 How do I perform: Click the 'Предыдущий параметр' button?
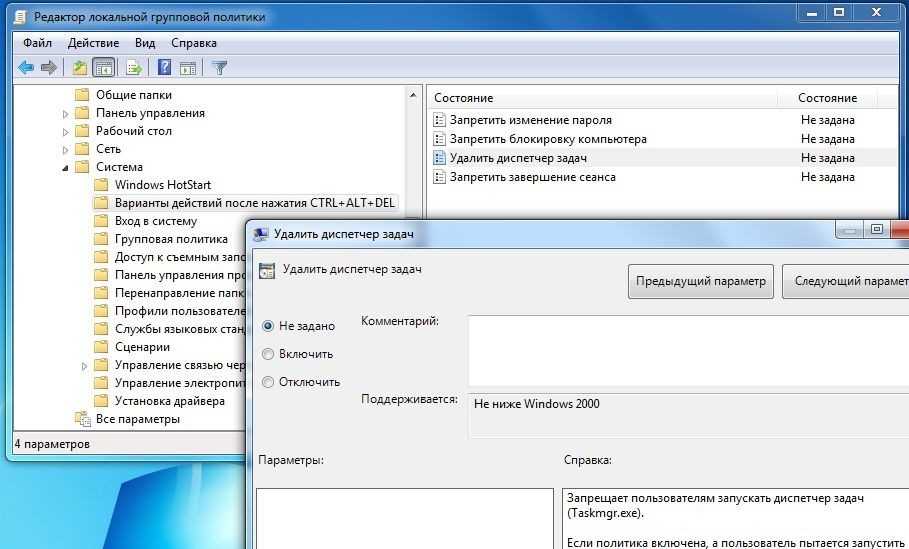[x=701, y=281]
